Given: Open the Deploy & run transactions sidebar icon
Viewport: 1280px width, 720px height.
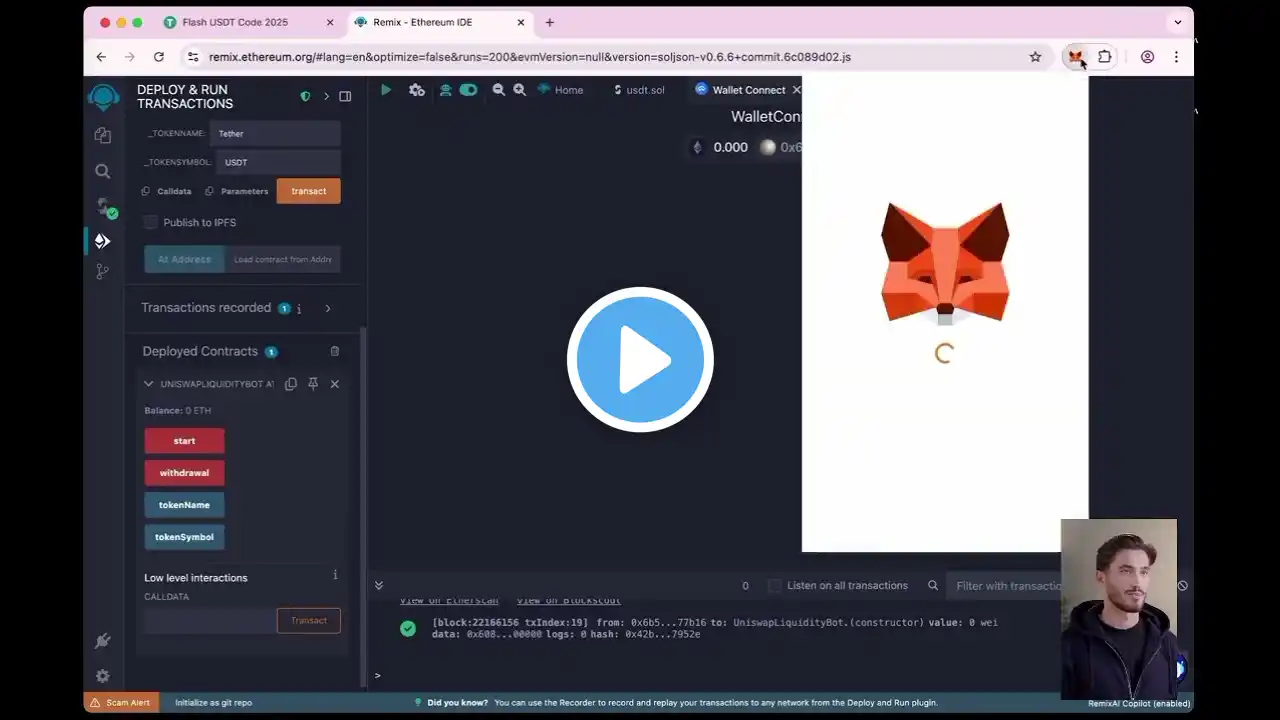Looking at the screenshot, I should point(103,241).
